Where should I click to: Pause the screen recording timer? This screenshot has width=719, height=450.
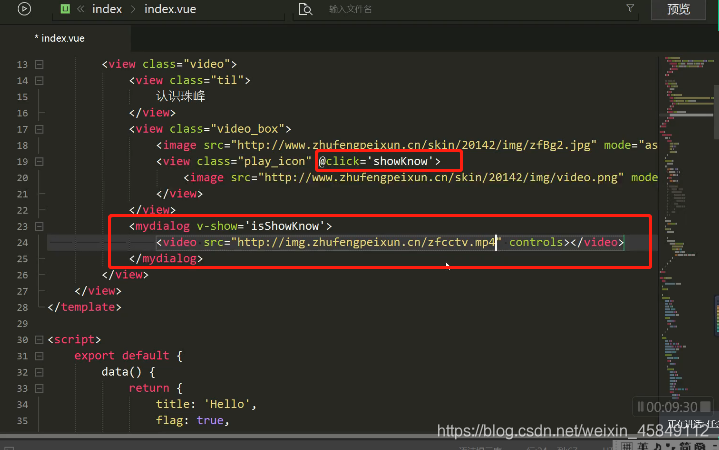641,407
